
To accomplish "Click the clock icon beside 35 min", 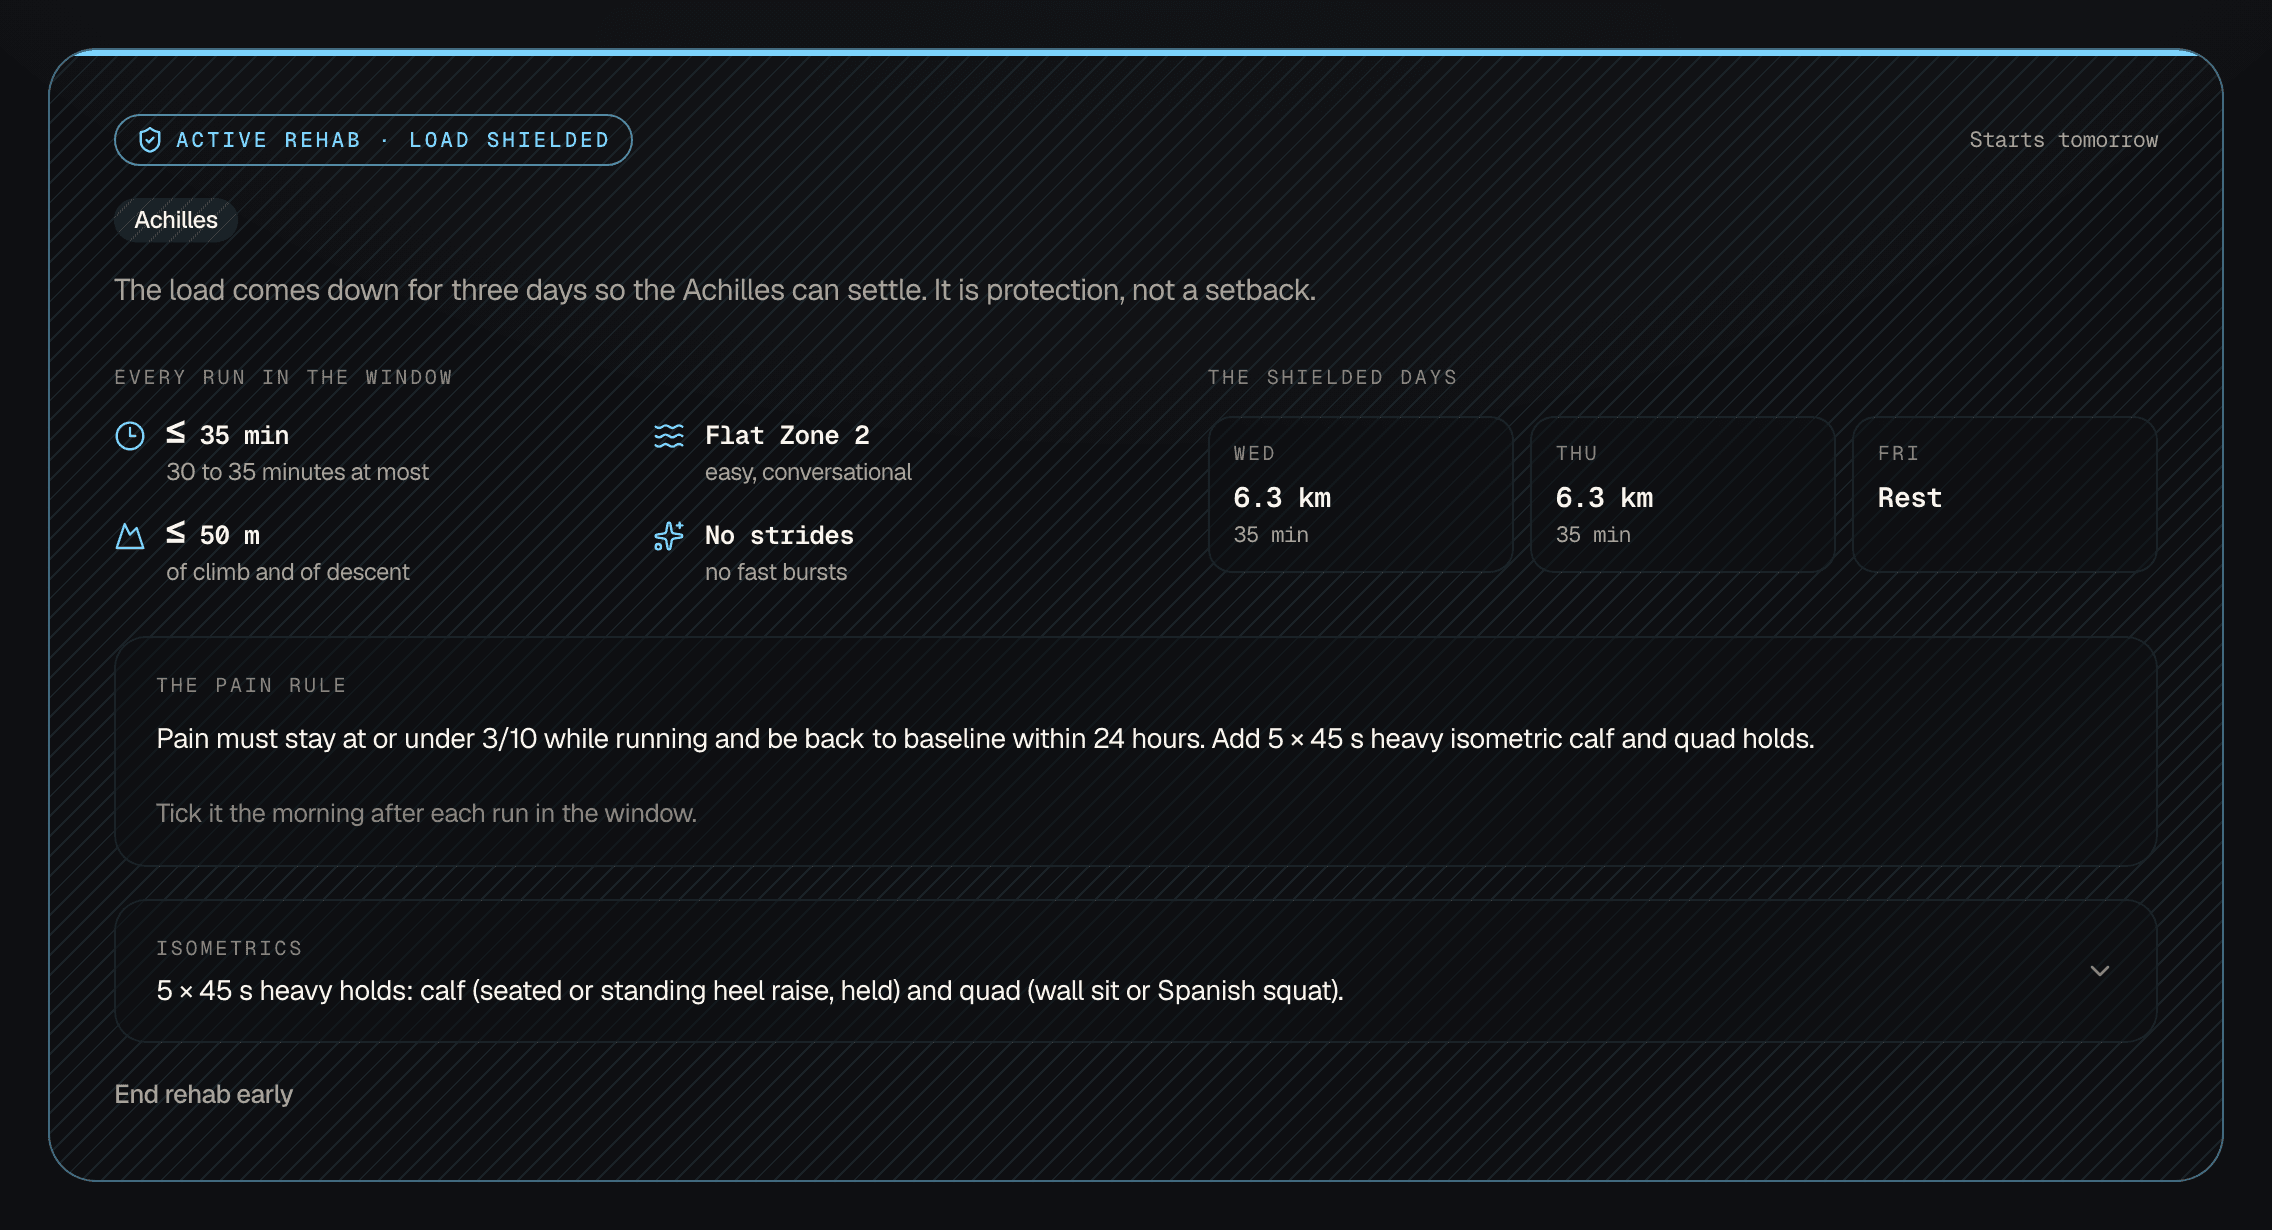I will tap(130, 436).
